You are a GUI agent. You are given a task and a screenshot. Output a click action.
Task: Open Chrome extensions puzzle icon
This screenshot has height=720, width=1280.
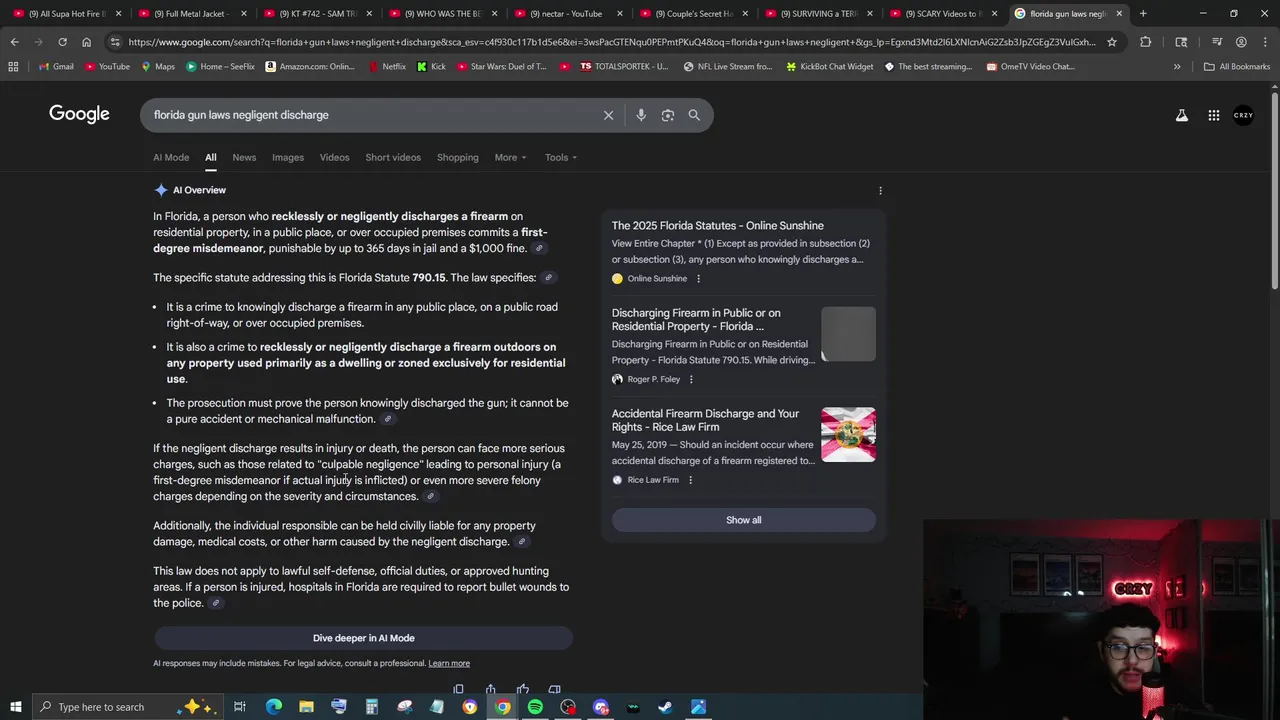(1145, 42)
